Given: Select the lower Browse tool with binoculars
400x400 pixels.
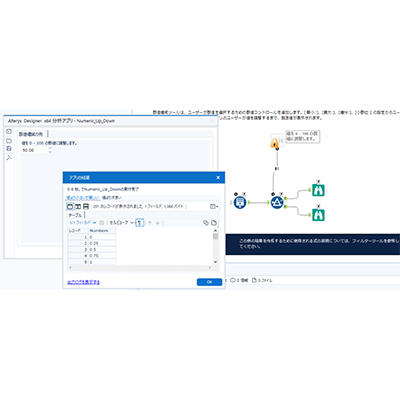Looking at the screenshot, I should click(x=318, y=214).
